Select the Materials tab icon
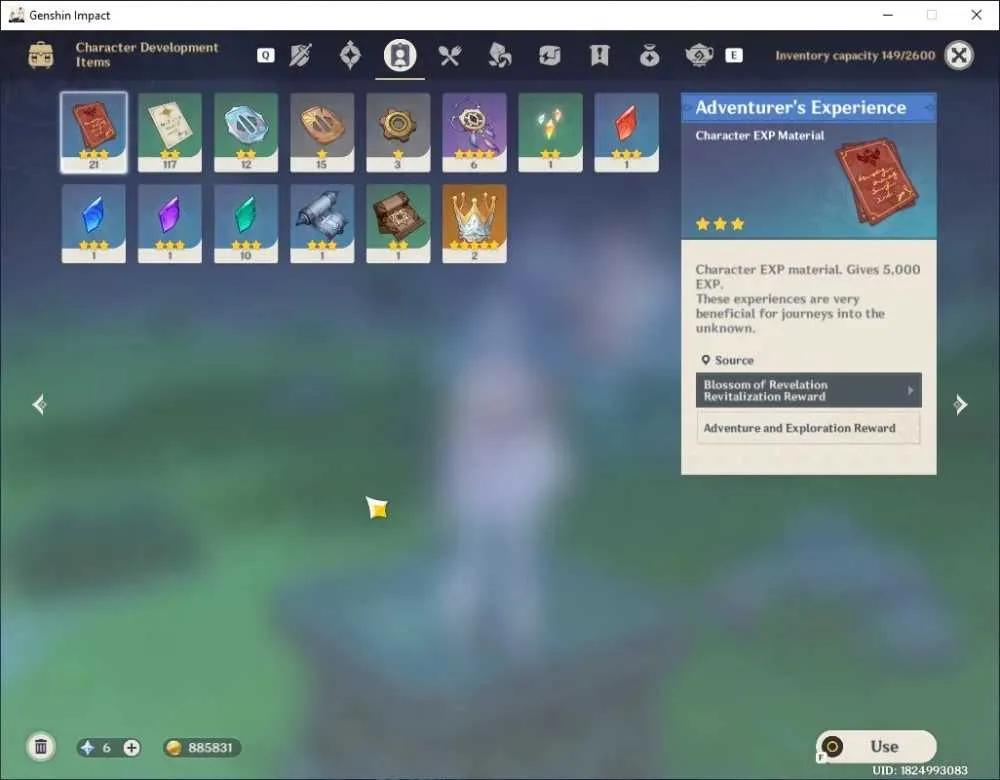The height and width of the screenshot is (780, 1000). pyautogui.click(x=499, y=56)
